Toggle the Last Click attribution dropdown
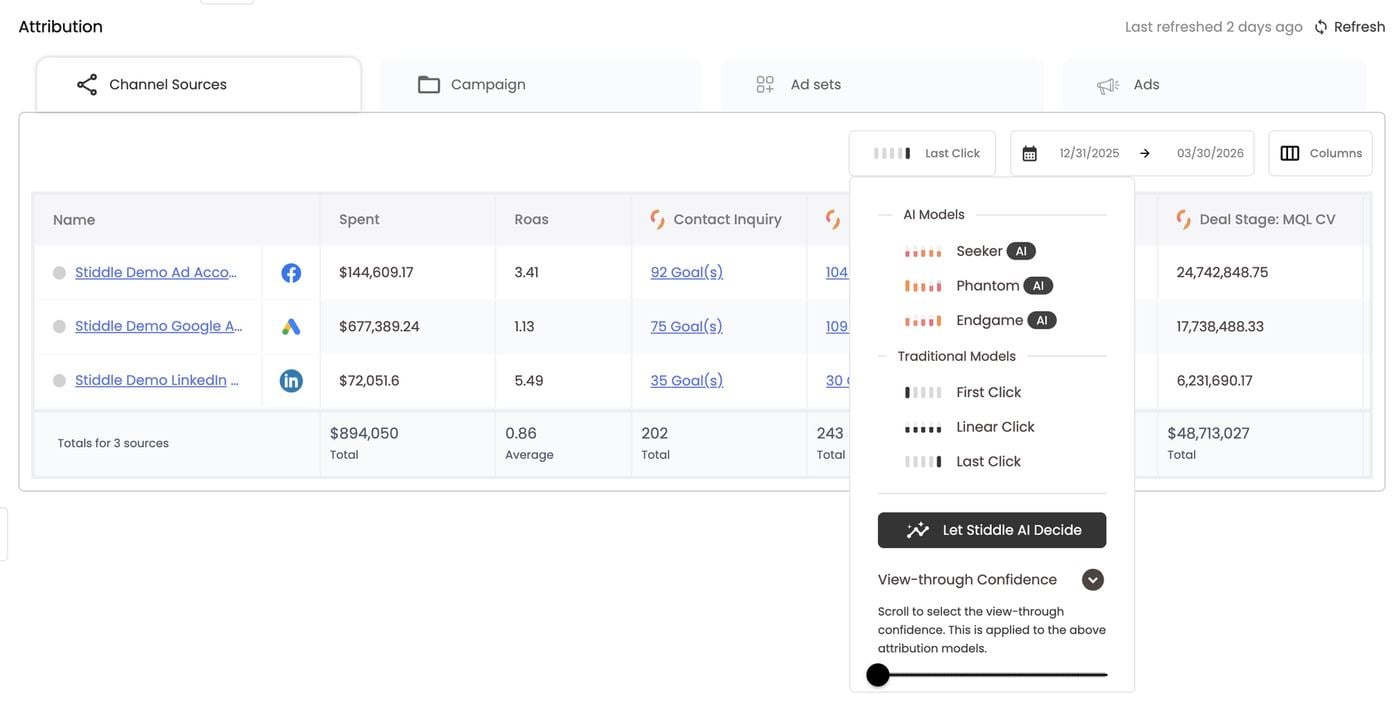 click(x=922, y=153)
